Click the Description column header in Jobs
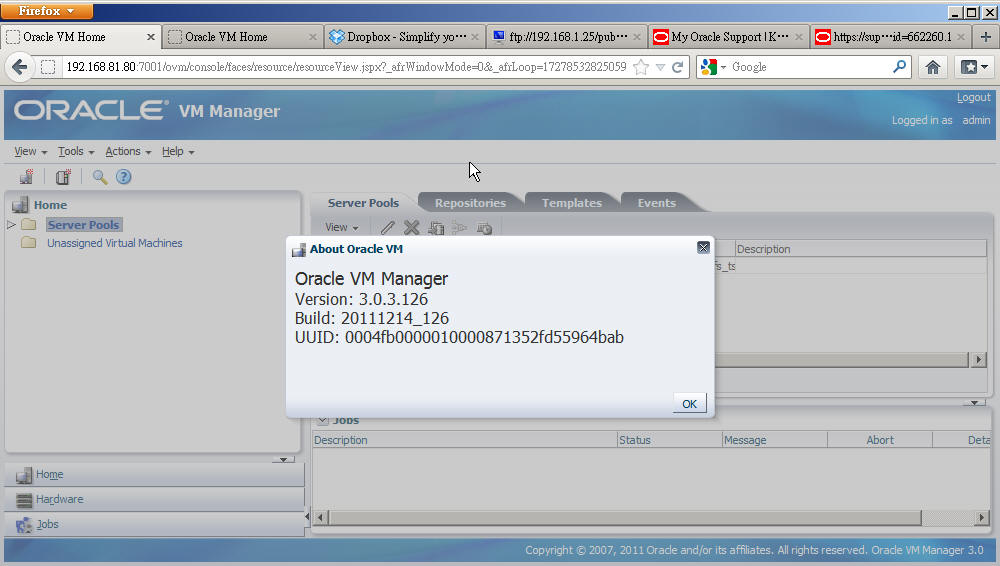This screenshot has height=566, width=1000. [x=464, y=440]
